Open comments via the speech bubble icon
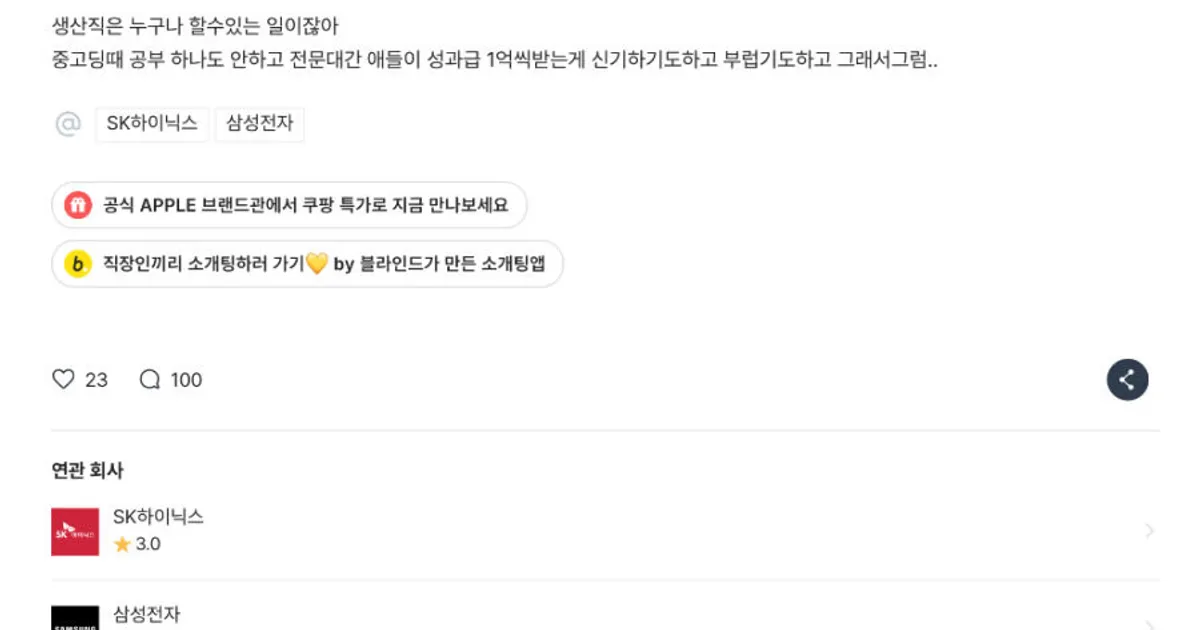The height and width of the screenshot is (630, 1200). tap(150, 380)
